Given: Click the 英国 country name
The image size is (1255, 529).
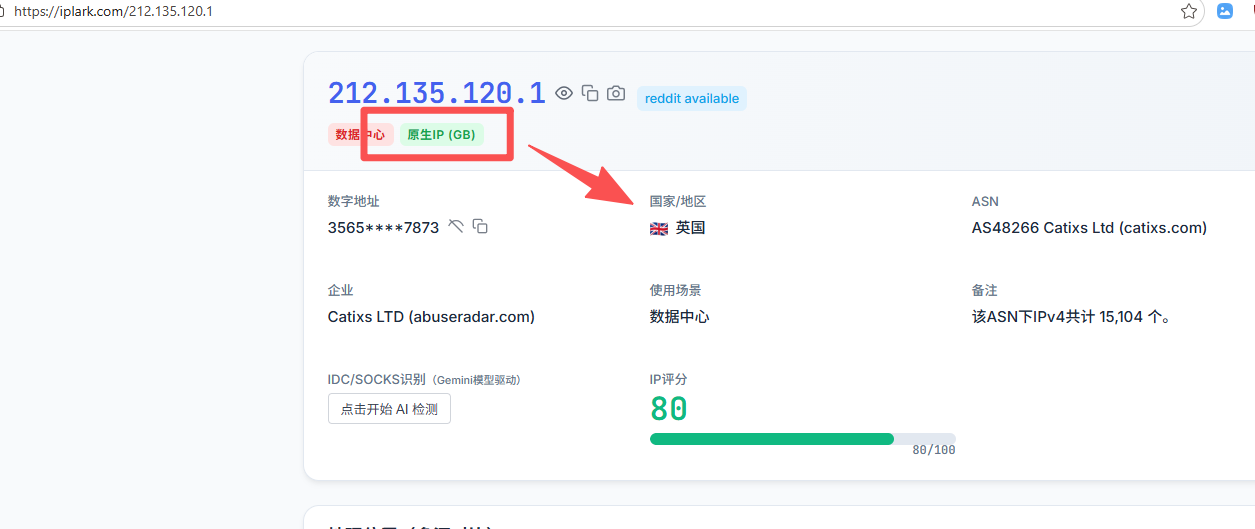Looking at the screenshot, I should tap(690, 228).
